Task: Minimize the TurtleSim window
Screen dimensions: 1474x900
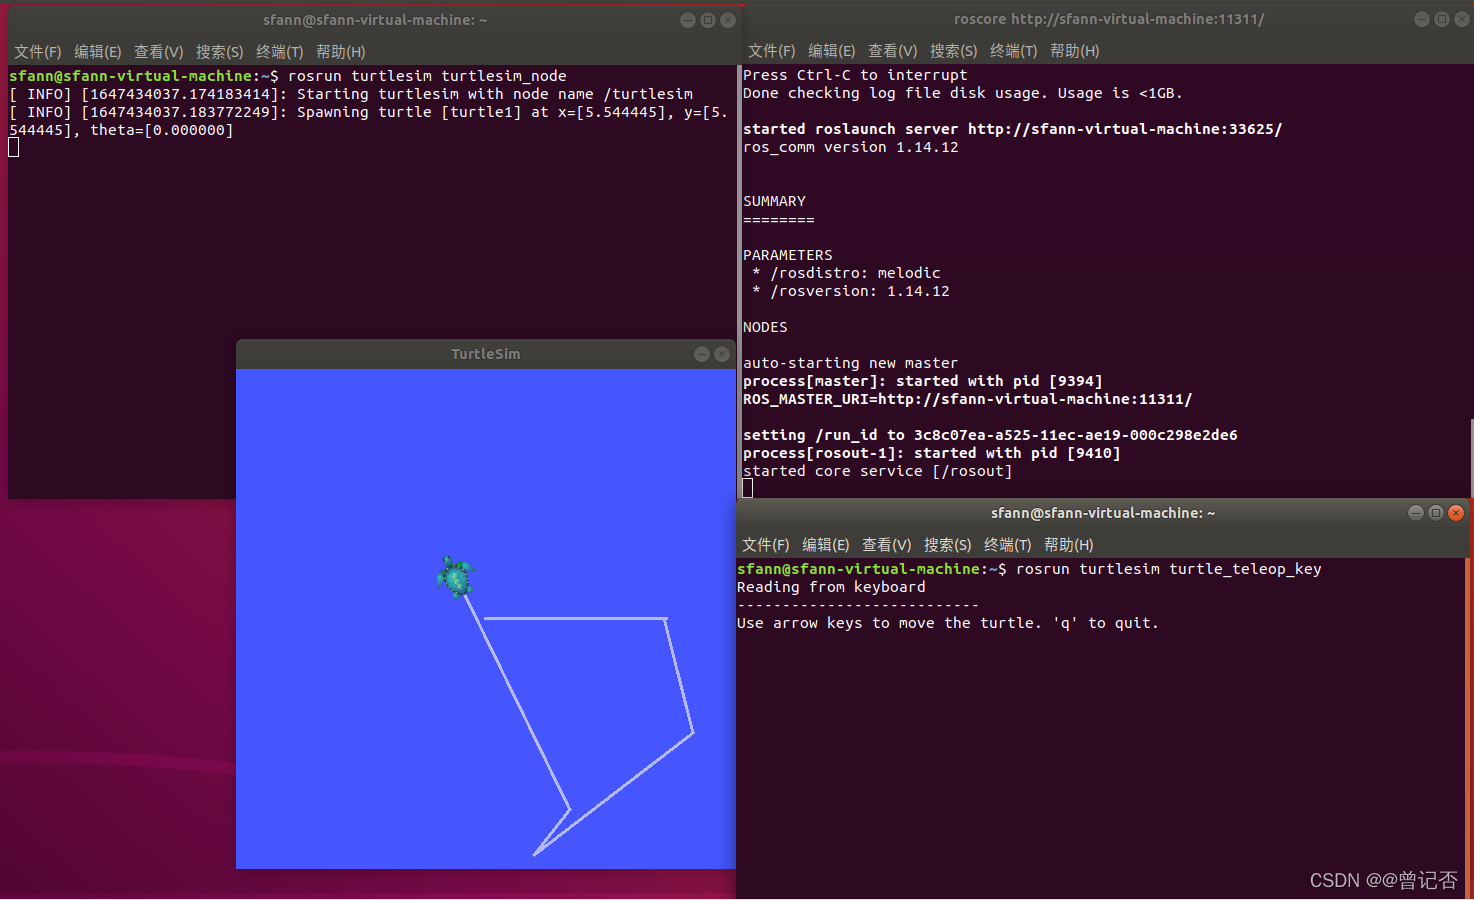Action: 702,354
